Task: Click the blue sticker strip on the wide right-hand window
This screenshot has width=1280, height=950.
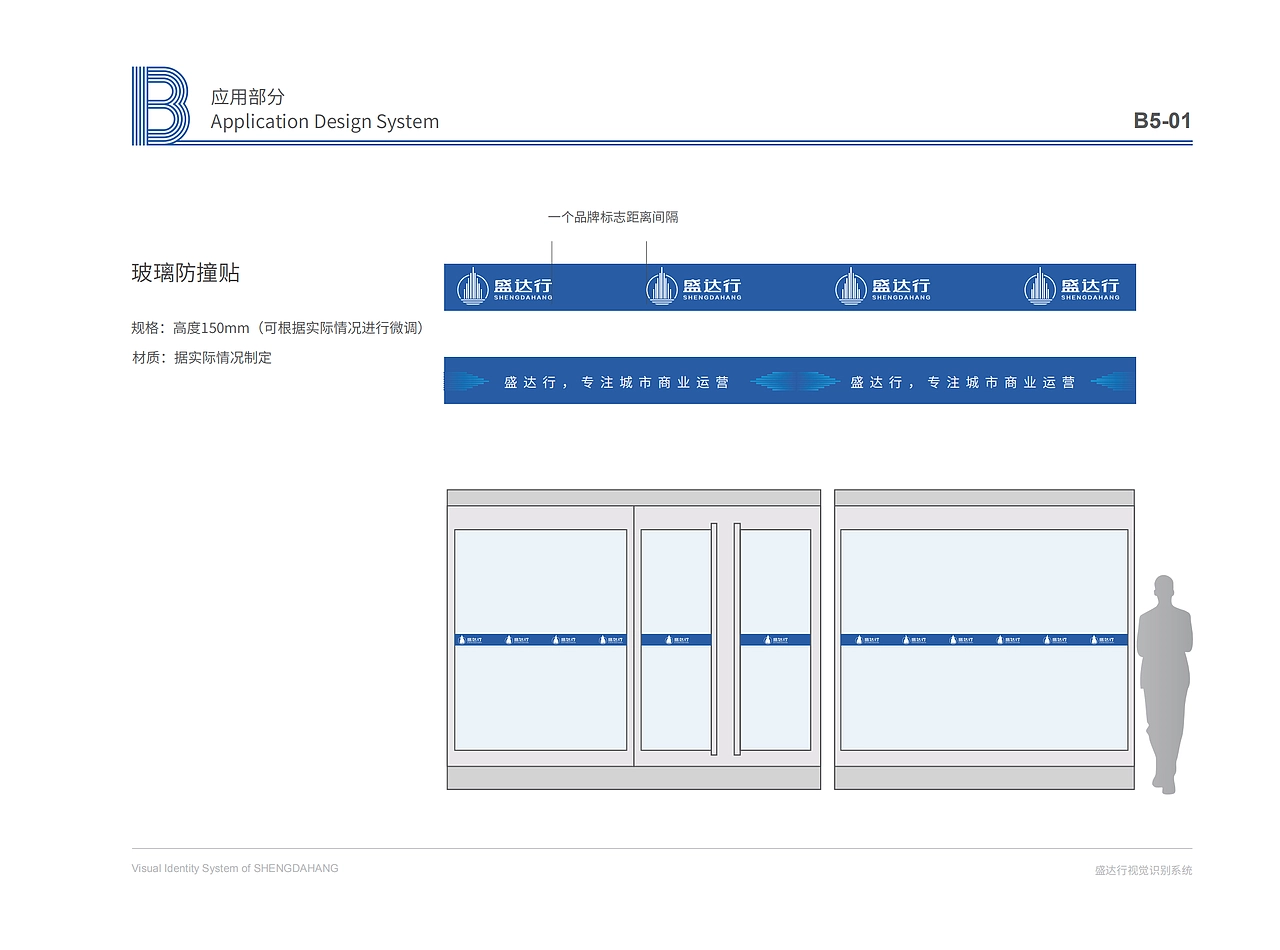Action: coord(984,639)
